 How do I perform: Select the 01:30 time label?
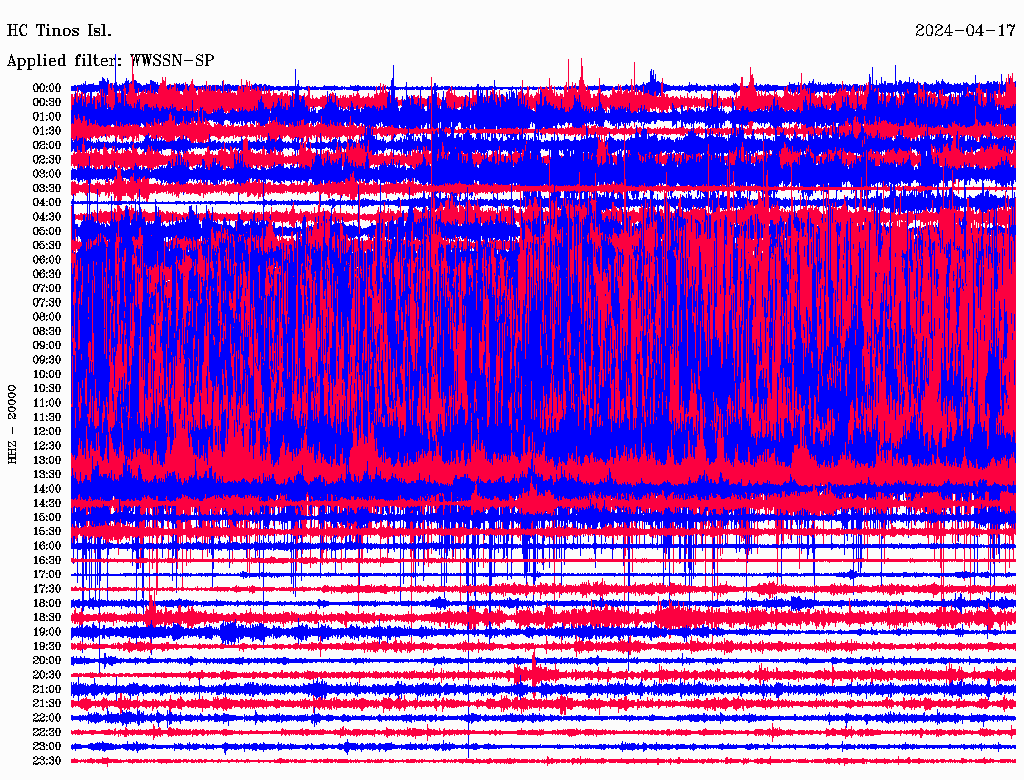point(47,131)
